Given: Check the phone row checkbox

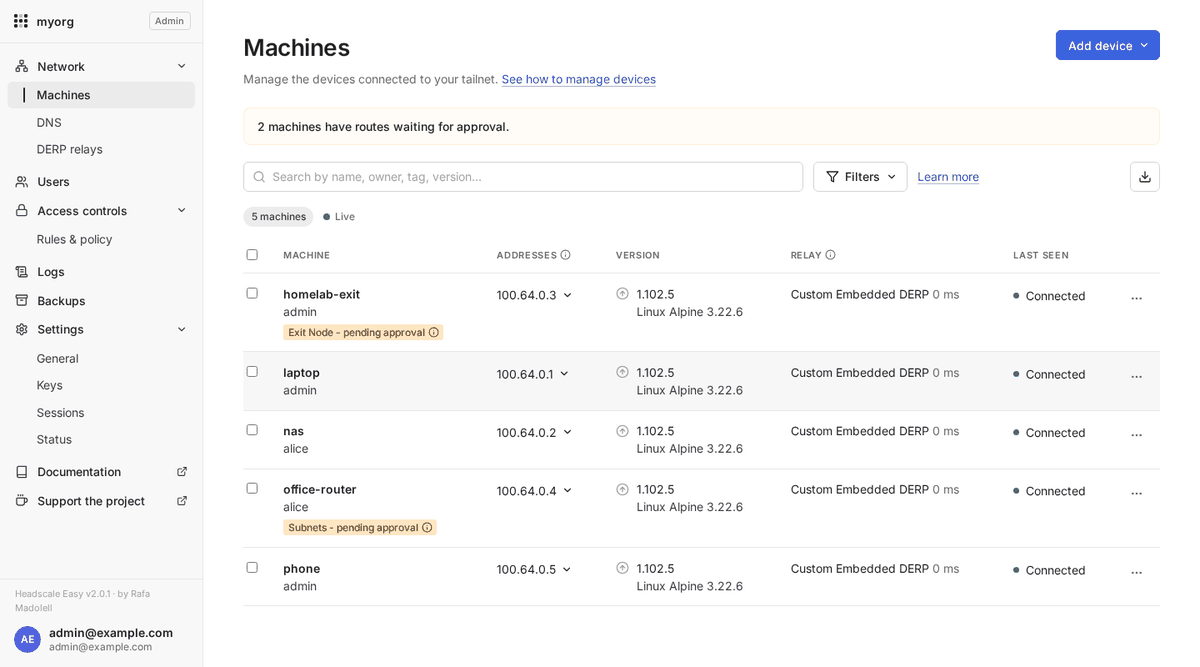Looking at the screenshot, I should point(252,567).
